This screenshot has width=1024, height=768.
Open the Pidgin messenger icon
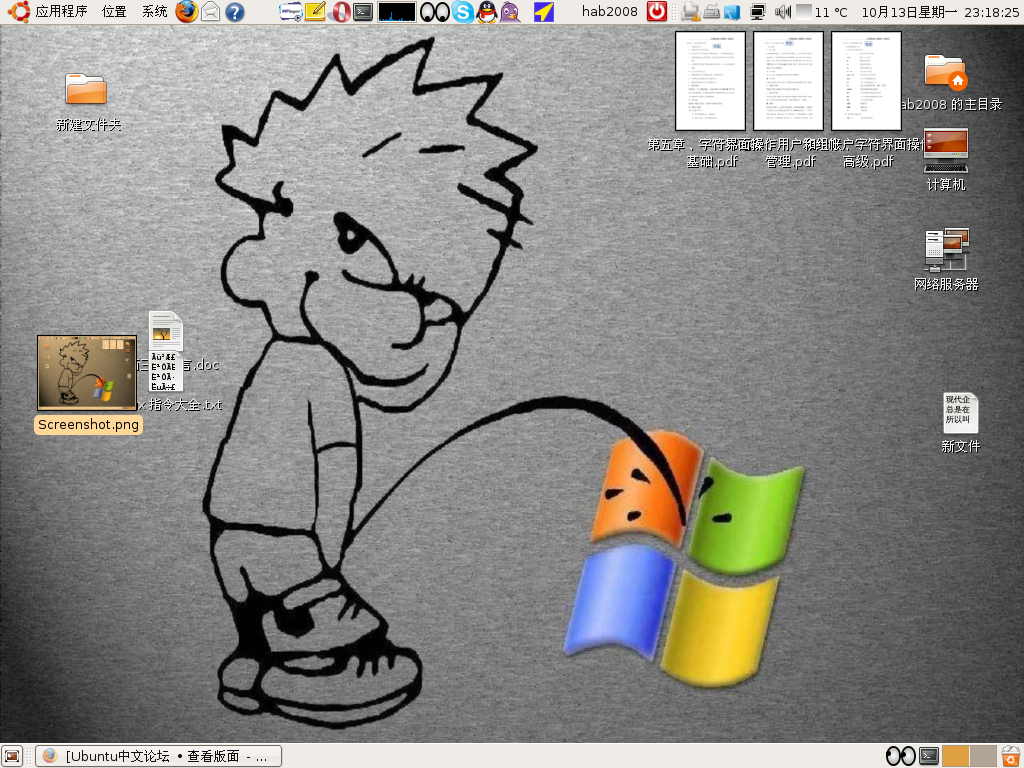point(510,12)
